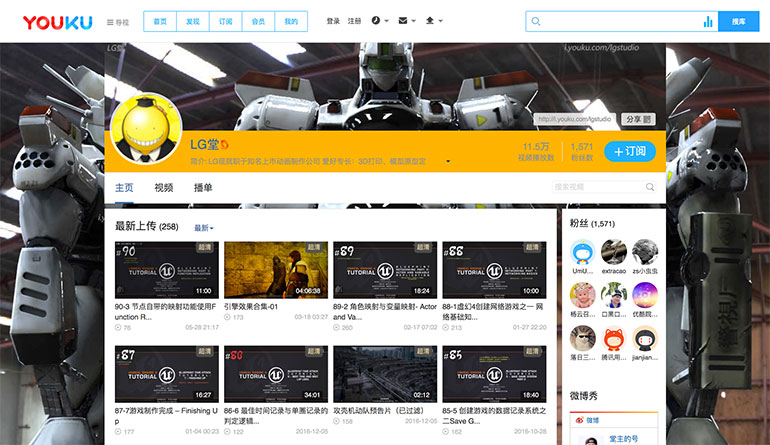Open the hamburger navigation menu icon
Screen dimensions: 770x445
[110, 22]
